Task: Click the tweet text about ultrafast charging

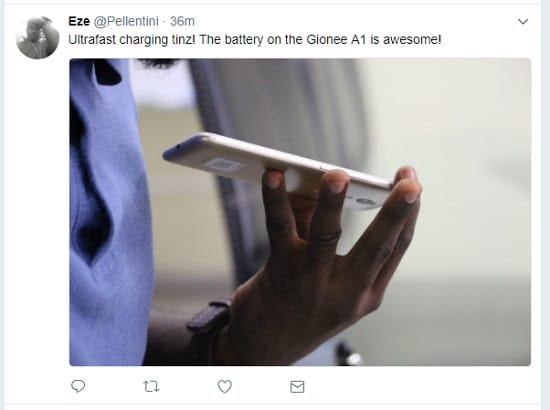Action: 255,40
